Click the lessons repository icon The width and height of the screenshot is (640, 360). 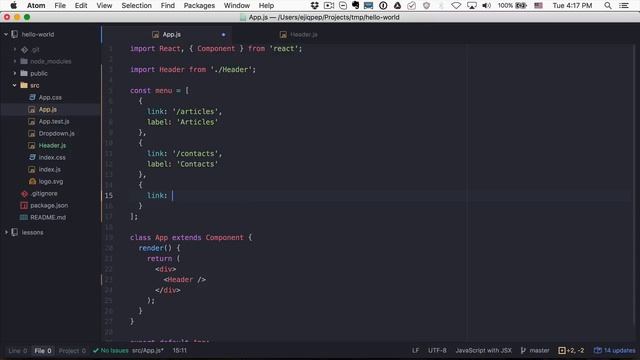15,232
